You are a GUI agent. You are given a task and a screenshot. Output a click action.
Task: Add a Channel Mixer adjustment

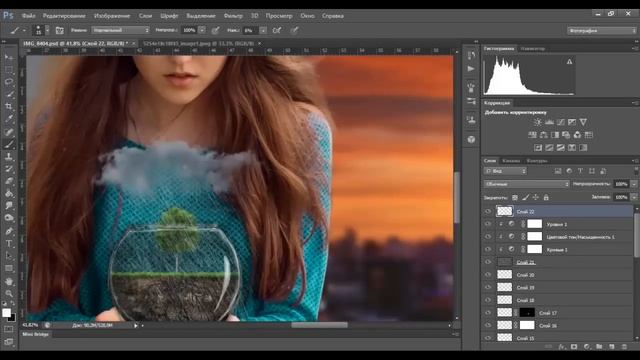pos(577,135)
